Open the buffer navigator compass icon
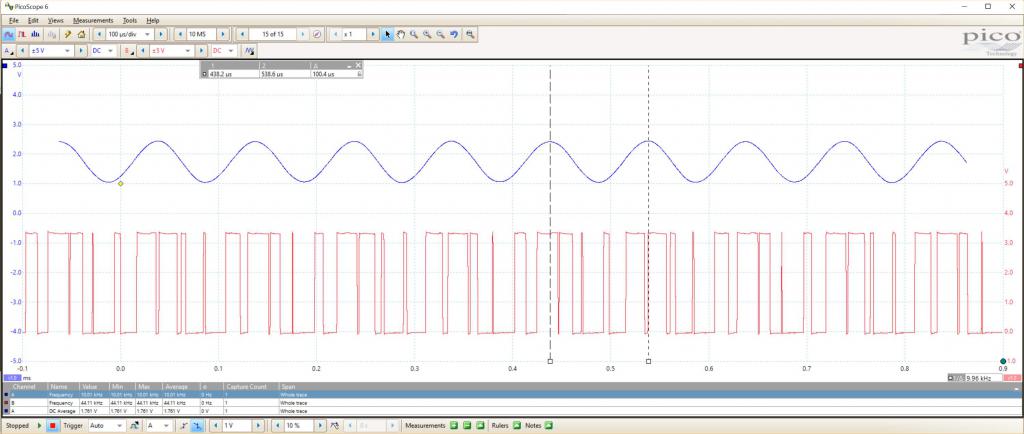This screenshot has width=1024, height=434. coord(317,34)
